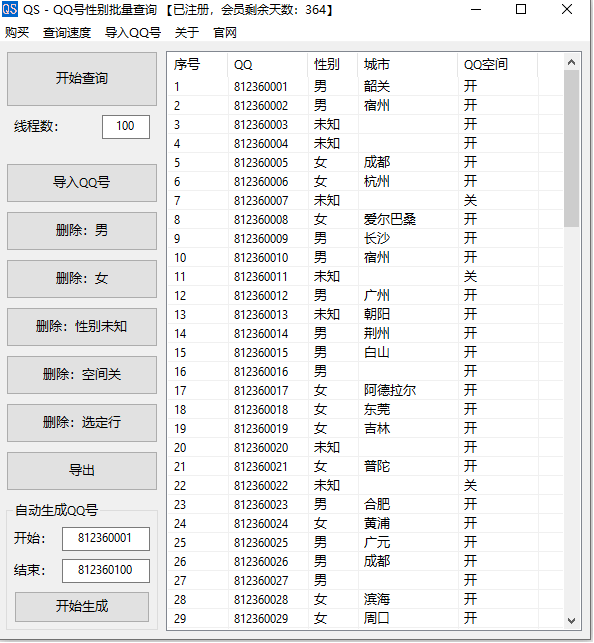Click city cell 白山
The height and width of the screenshot is (643, 594).
[377, 353]
